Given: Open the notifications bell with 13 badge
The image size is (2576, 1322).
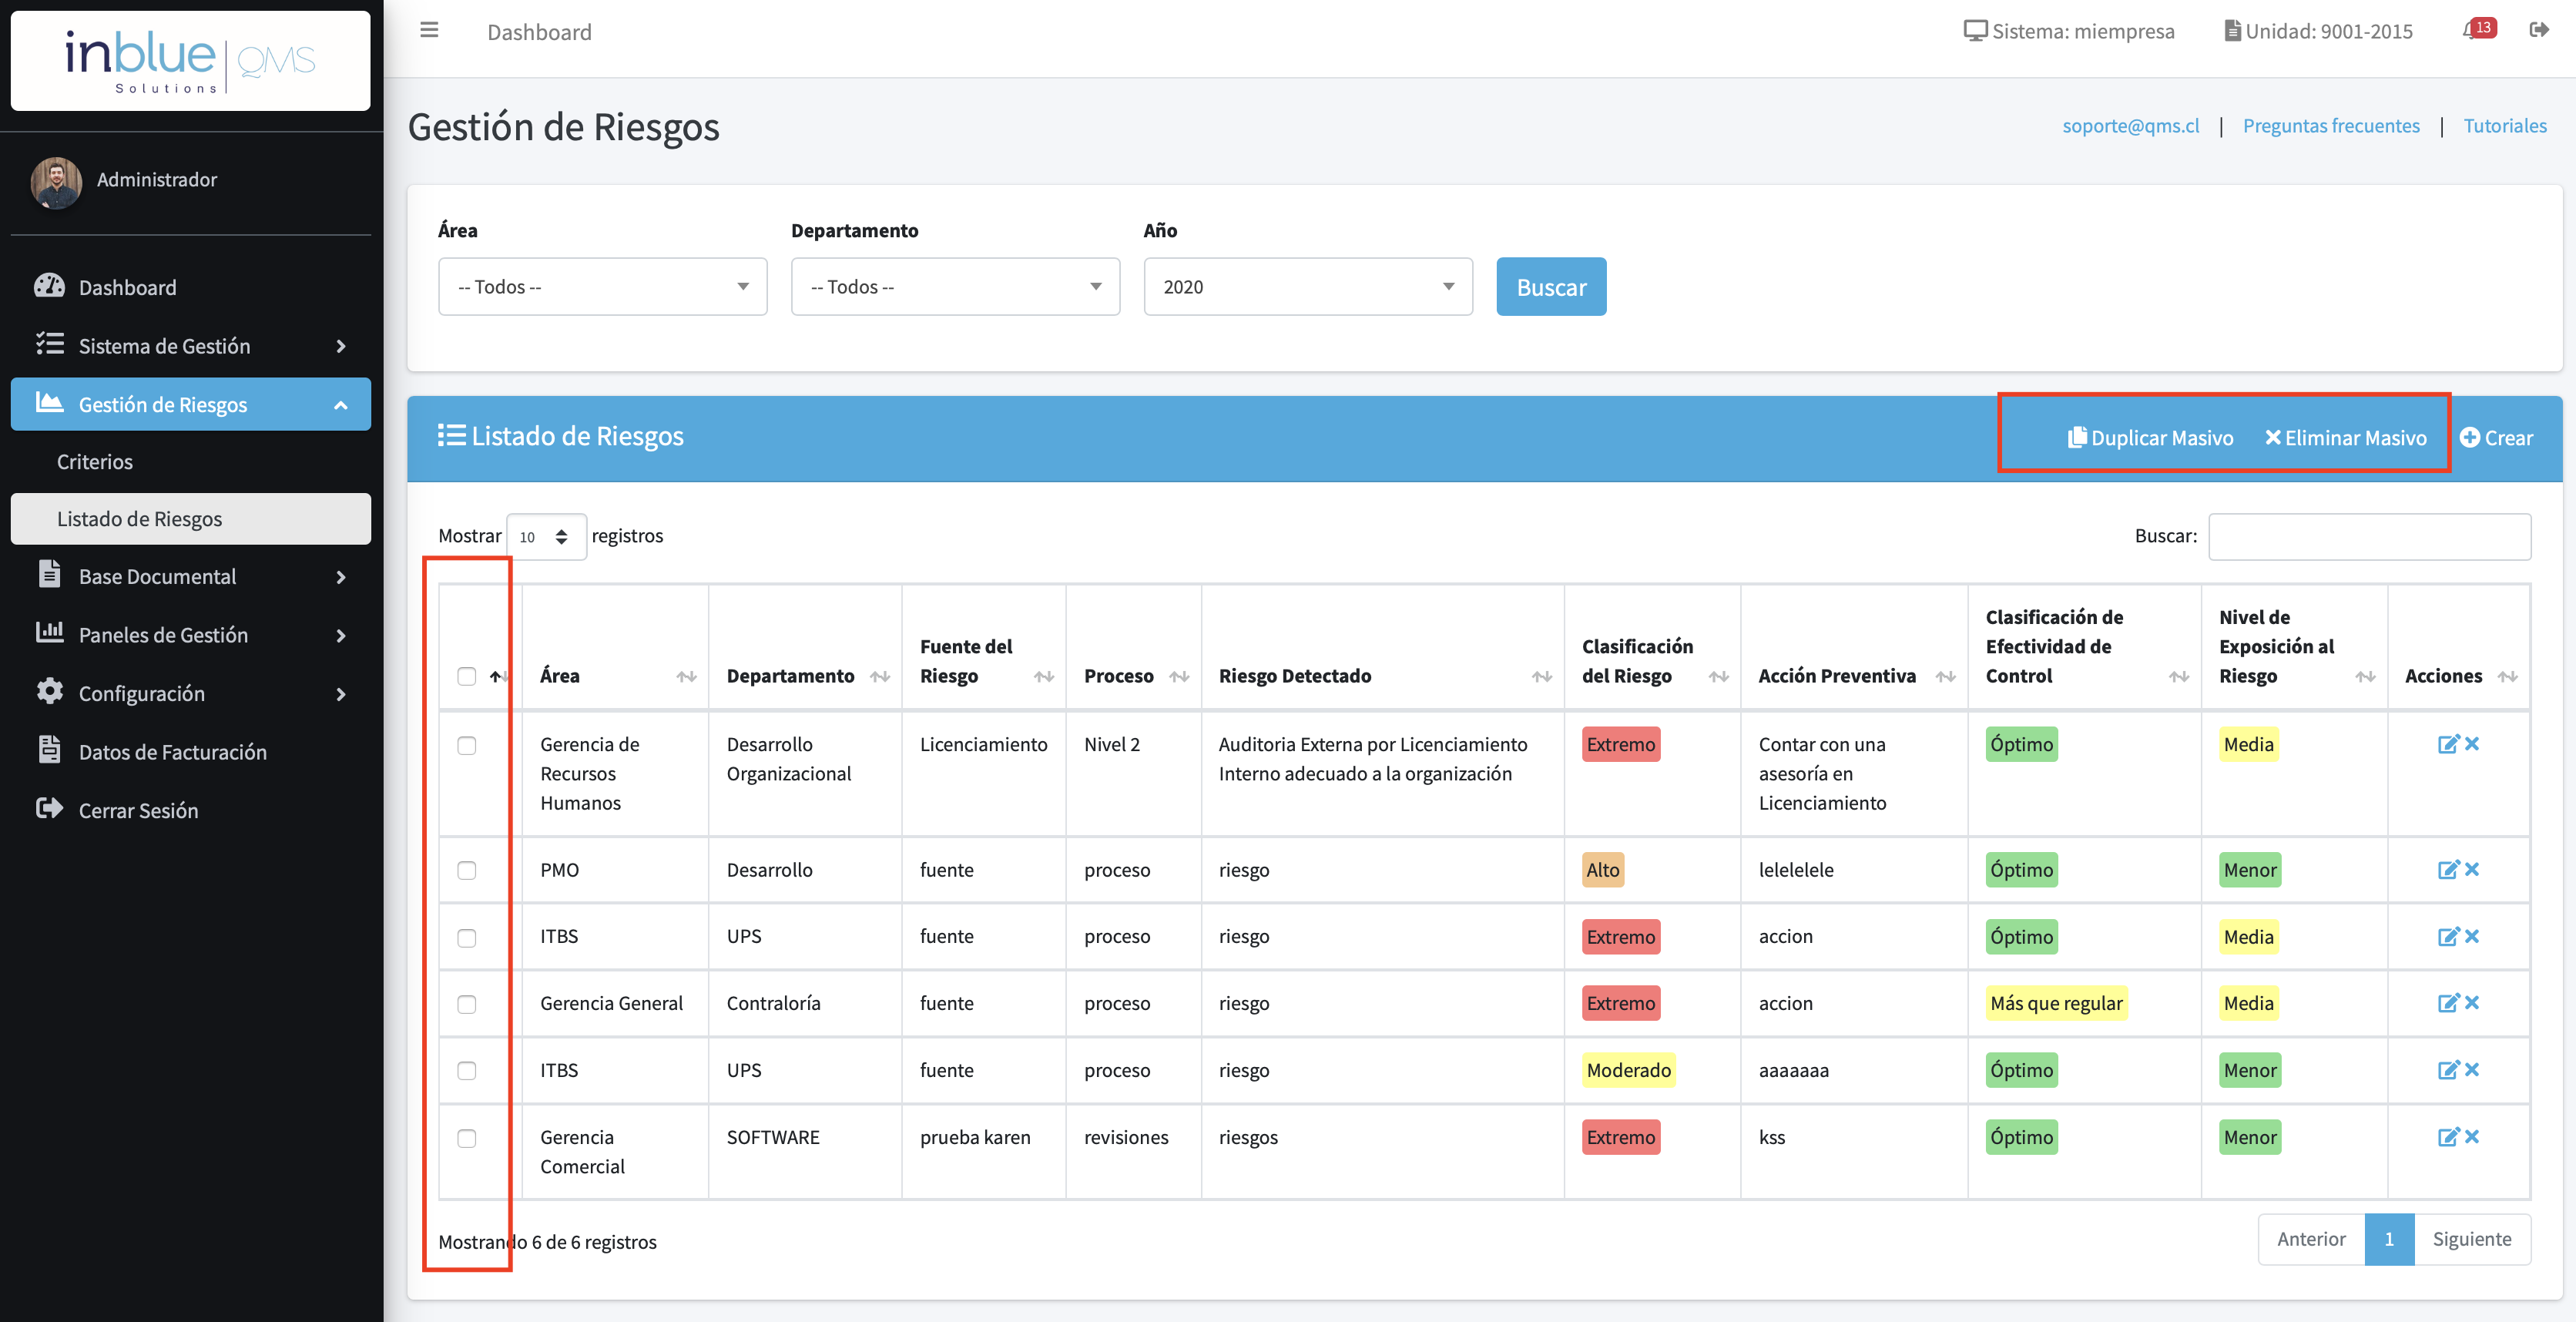Looking at the screenshot, I should pos(2479,29).
